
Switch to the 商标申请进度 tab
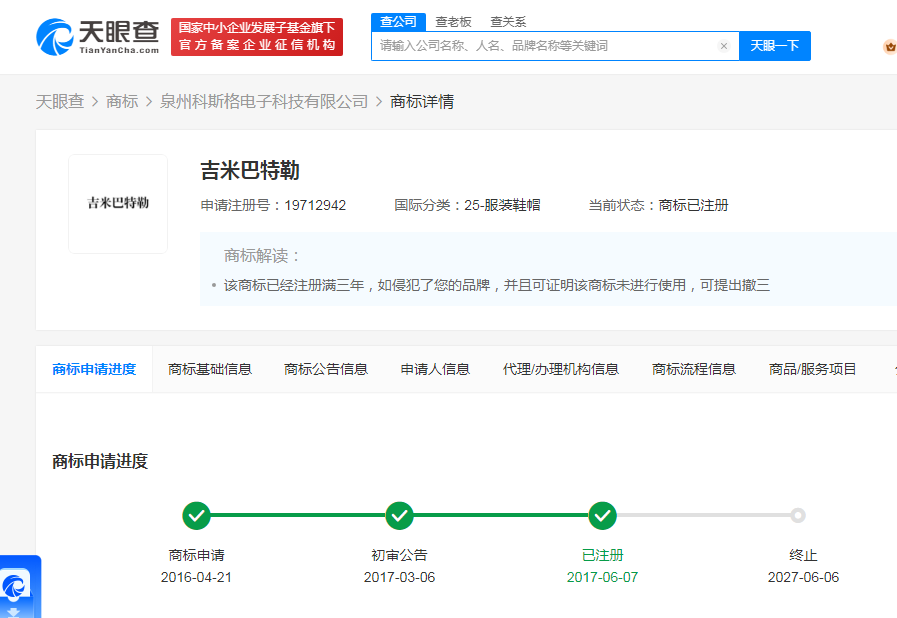coord(94,370)
